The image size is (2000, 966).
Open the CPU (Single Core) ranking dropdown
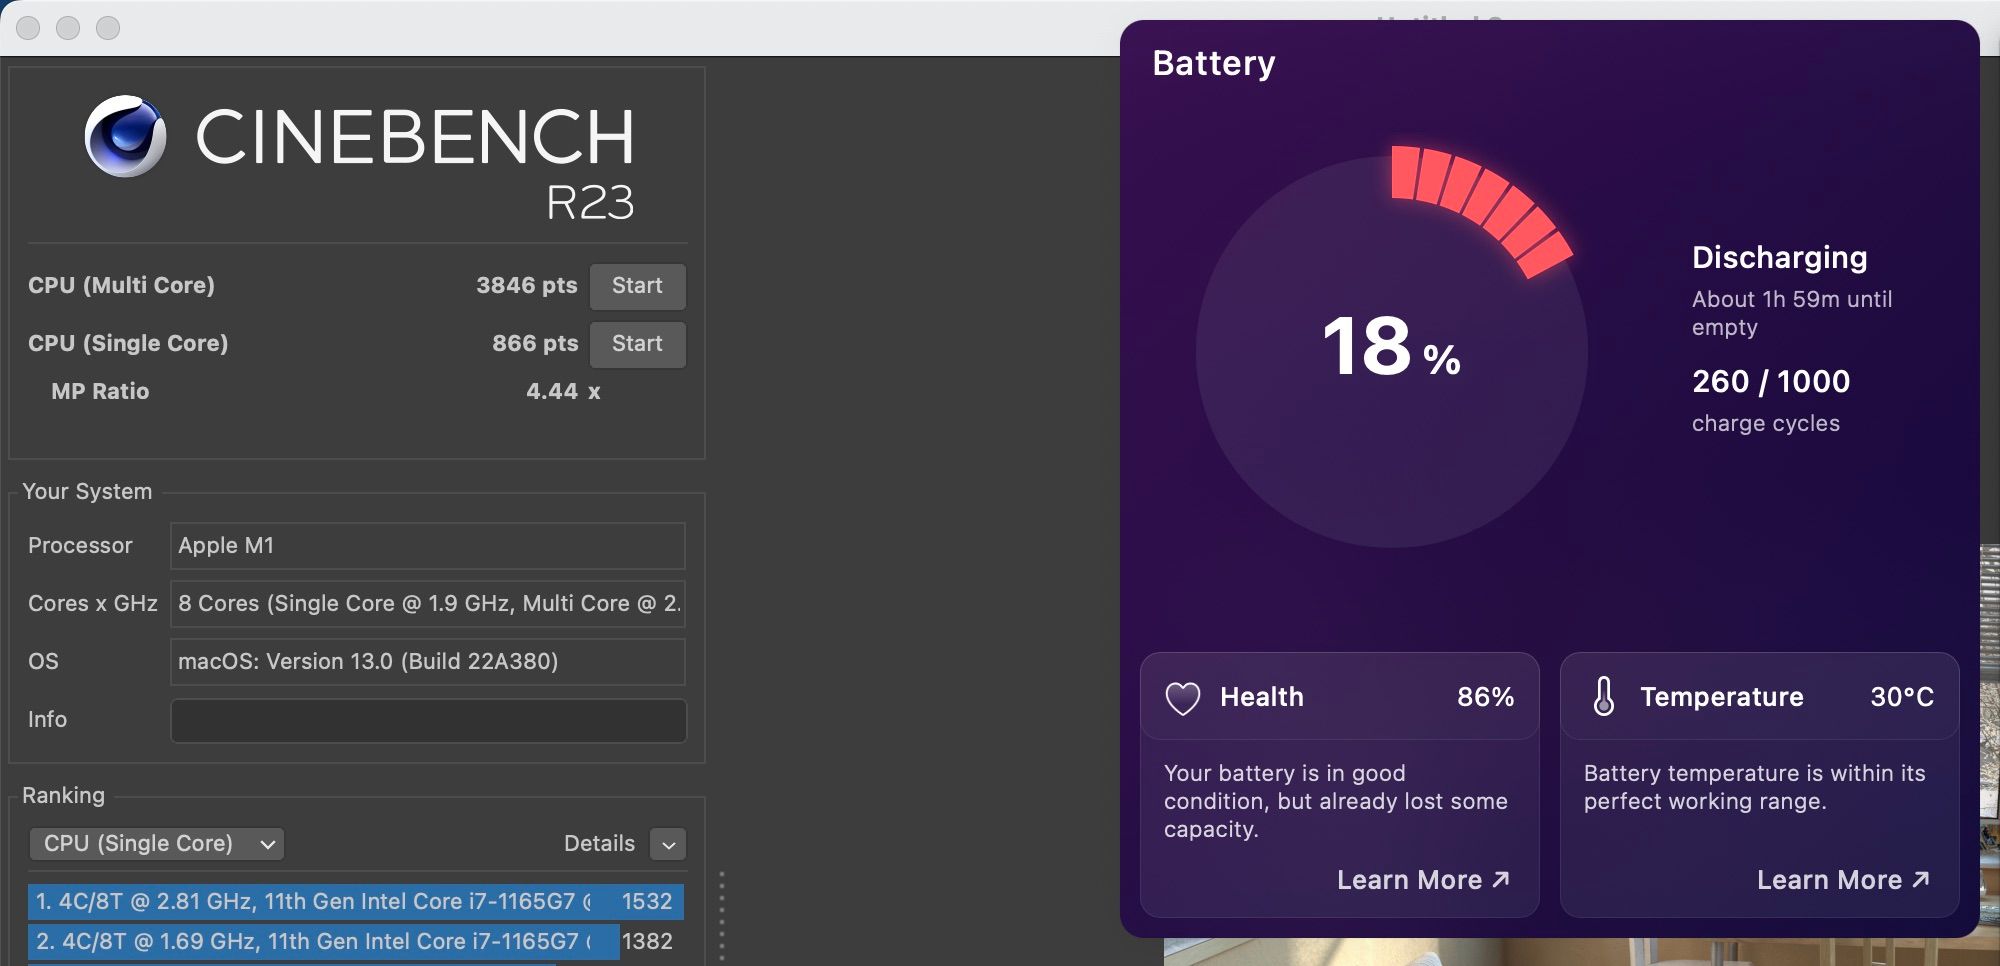[x=156, y=844]
